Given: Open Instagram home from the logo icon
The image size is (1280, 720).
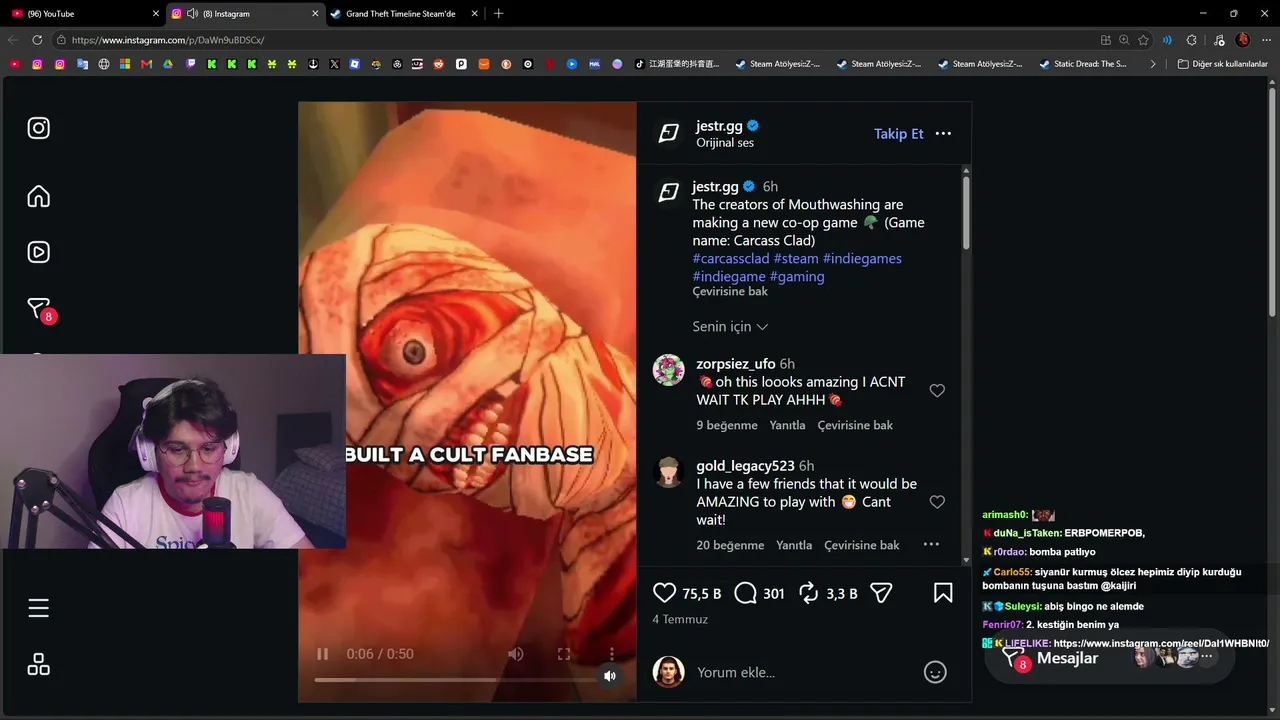Looking at the screenshot, I should 38,128.
